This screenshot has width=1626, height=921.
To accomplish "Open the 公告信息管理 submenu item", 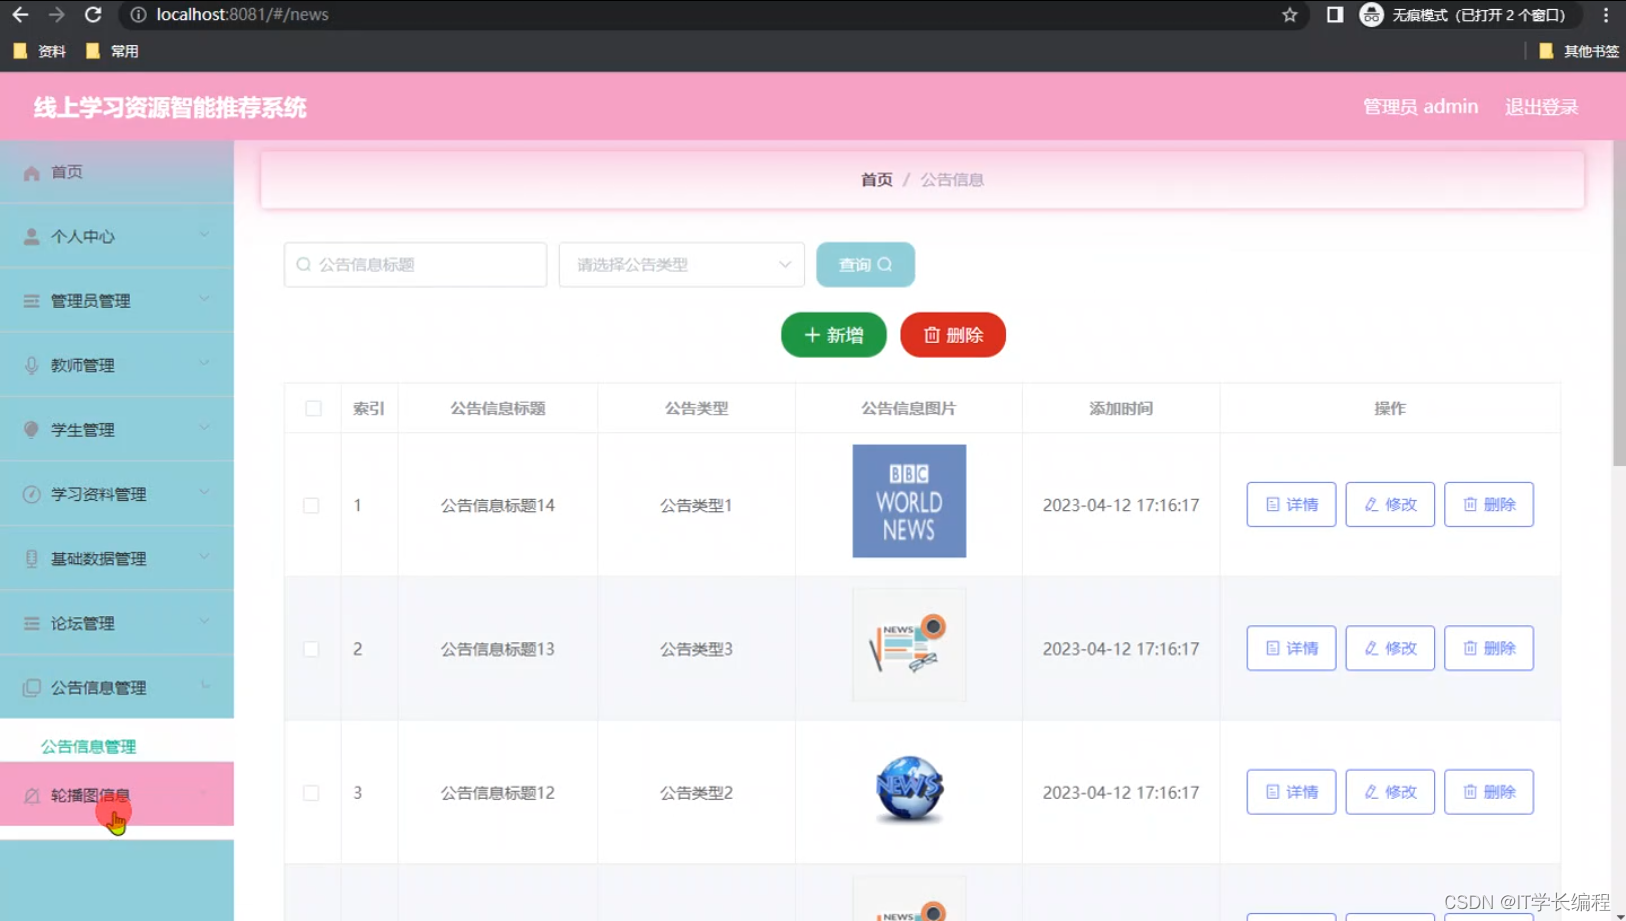I will click(x=85, y=745).
